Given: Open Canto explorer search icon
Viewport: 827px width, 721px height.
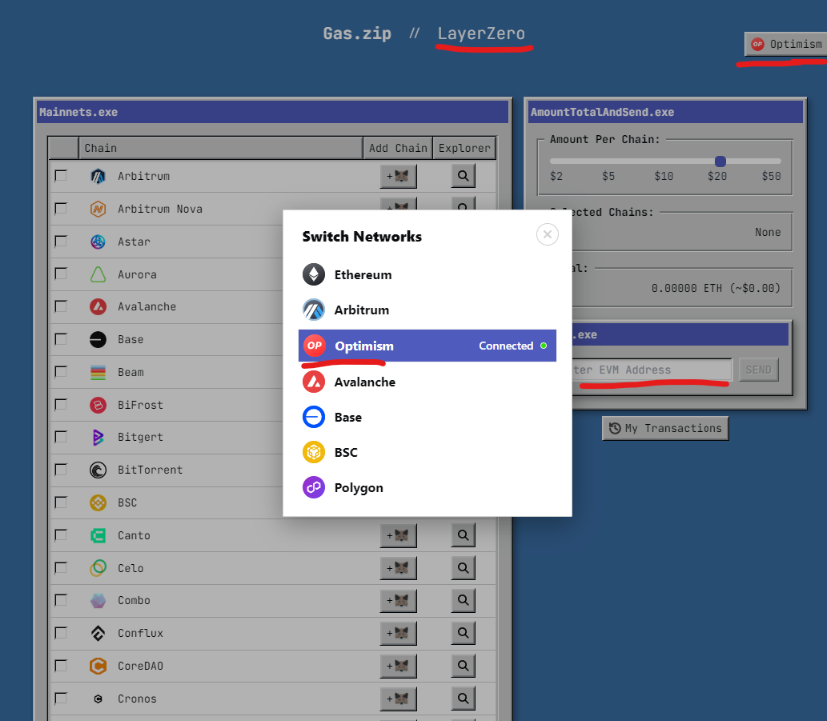Looking at the screenshot, I should (x=463, y=535).
